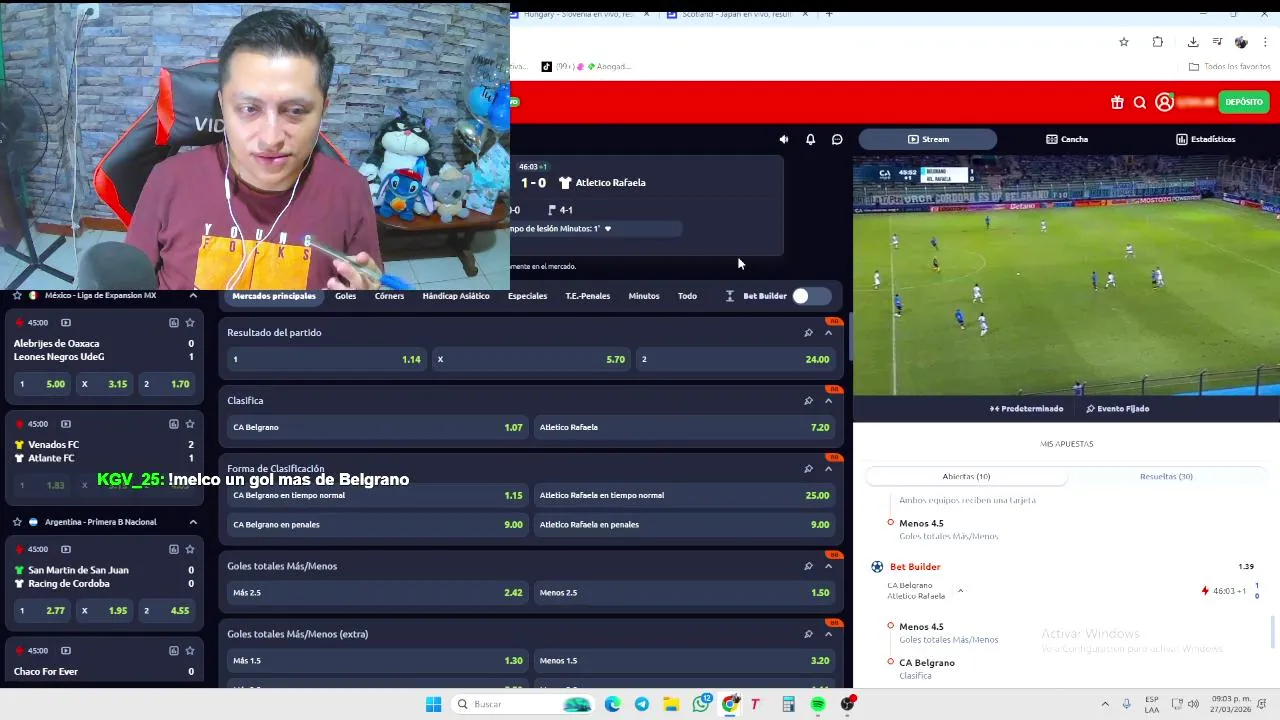Favorite the Venados FC match star
1280x720 pixels.
click(x=190, y=424)
